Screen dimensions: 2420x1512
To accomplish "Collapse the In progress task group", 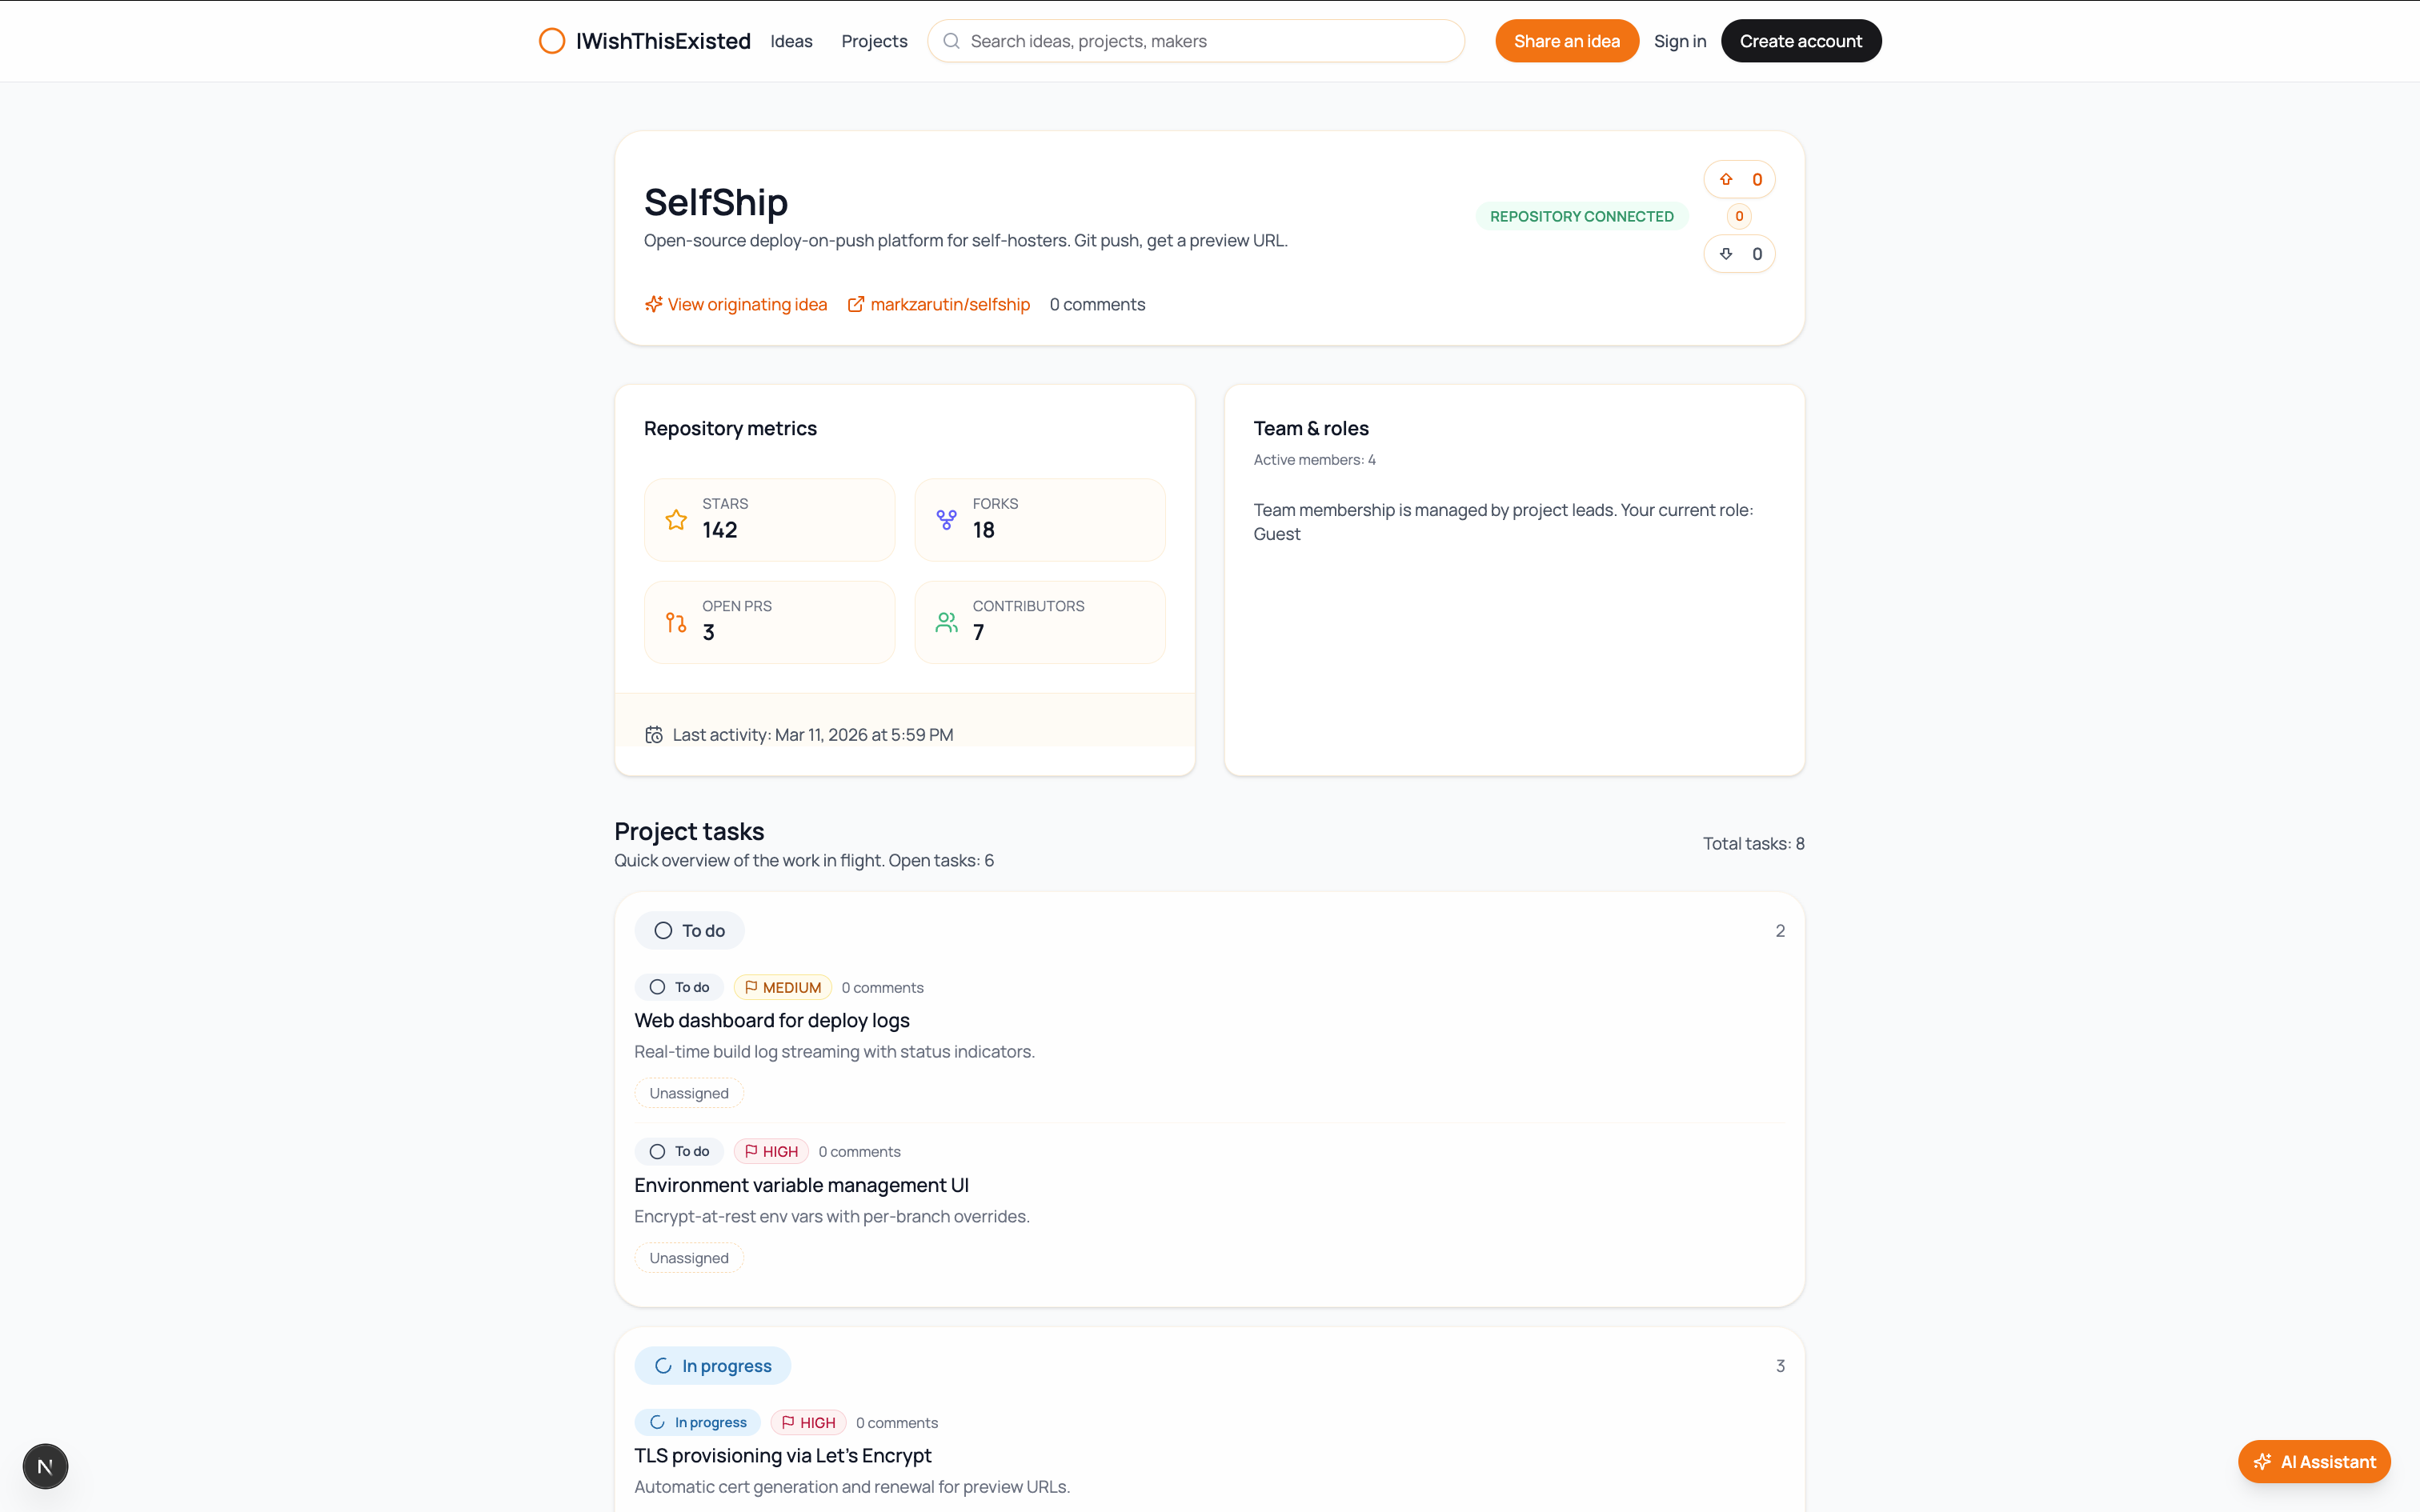I will click(712, 1365).
